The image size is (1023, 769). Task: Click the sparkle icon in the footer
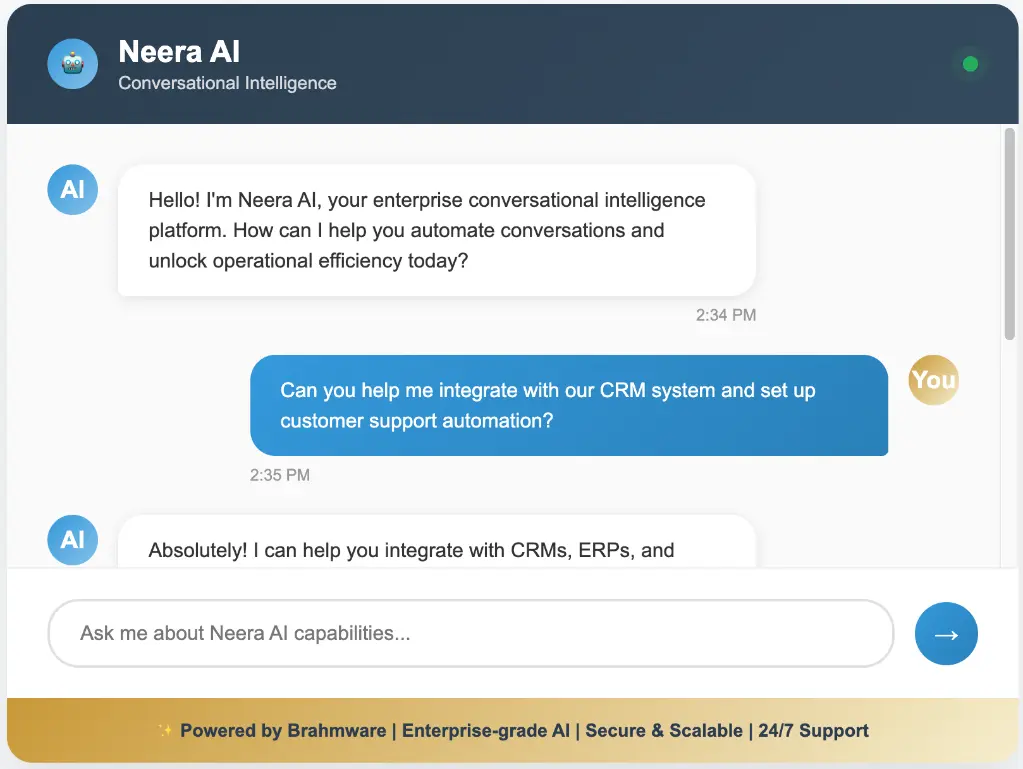[x=165, y=731]
